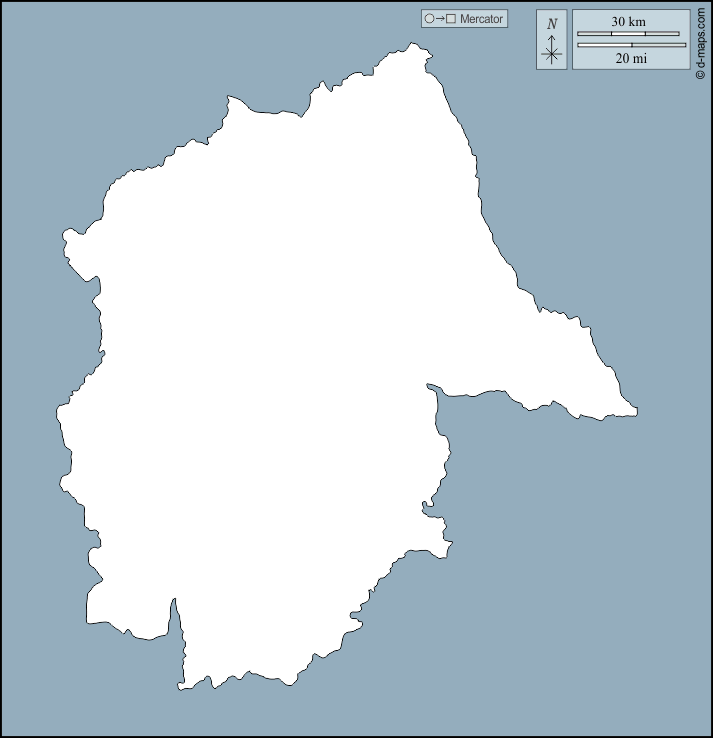713x738 pixels.
Task: Click the Mercator projection label
Action: click(481, 19)
